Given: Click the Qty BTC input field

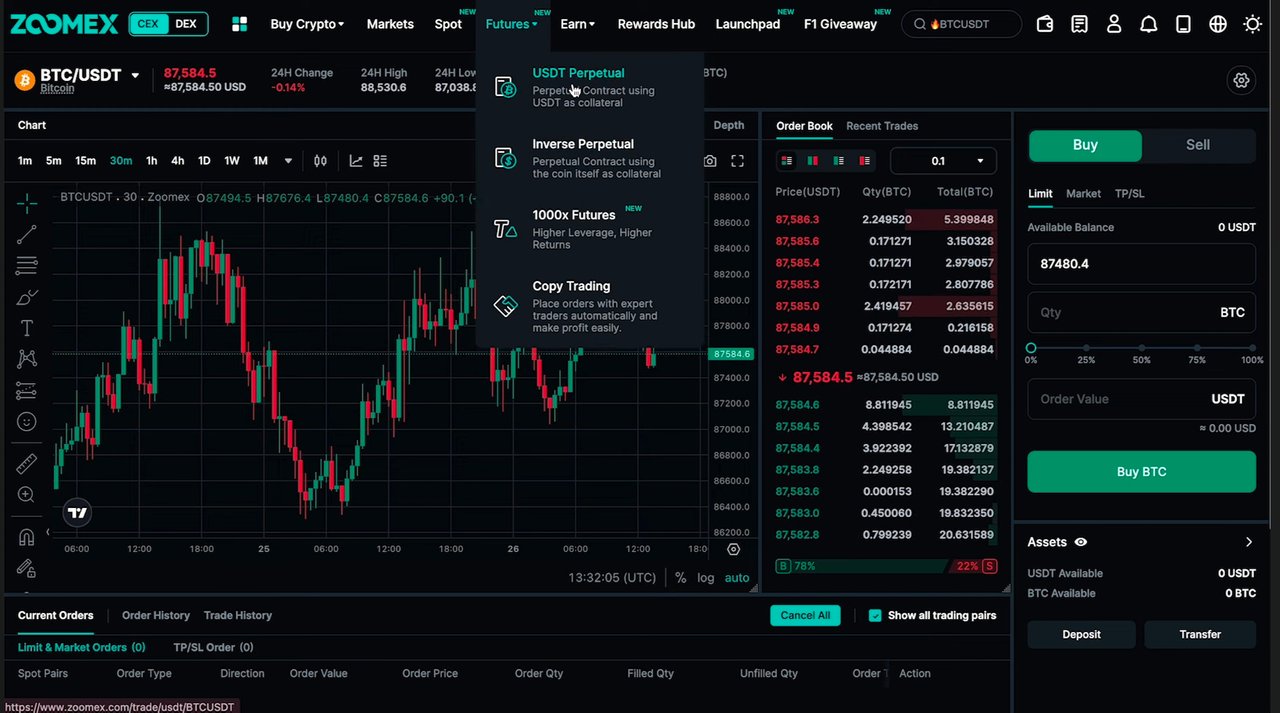Looking at the screenshot, I should point(1142,312).
